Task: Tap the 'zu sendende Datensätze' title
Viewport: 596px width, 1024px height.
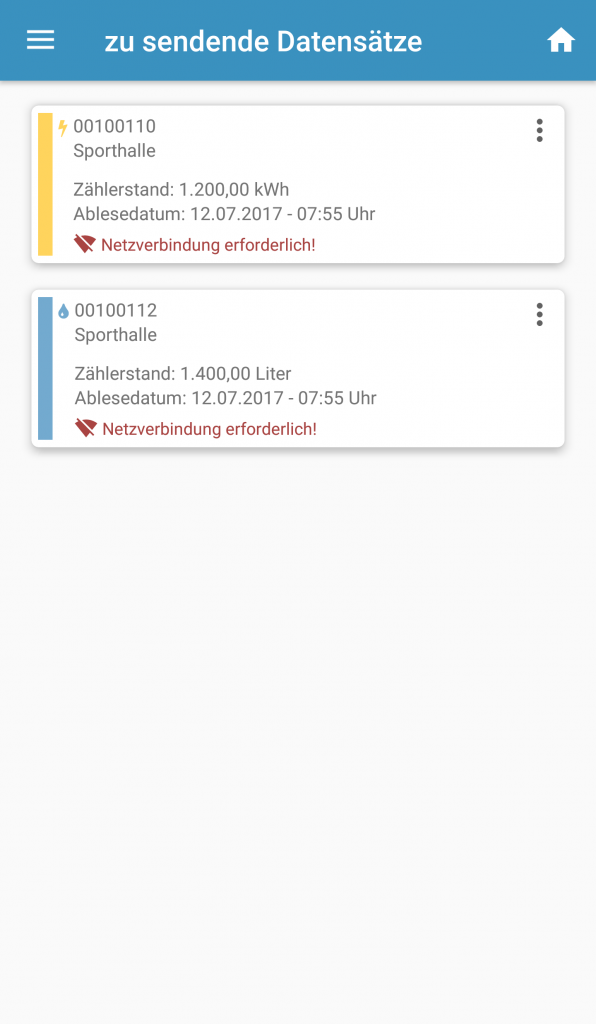Action: pyautogui.click(x=263, y=41)
